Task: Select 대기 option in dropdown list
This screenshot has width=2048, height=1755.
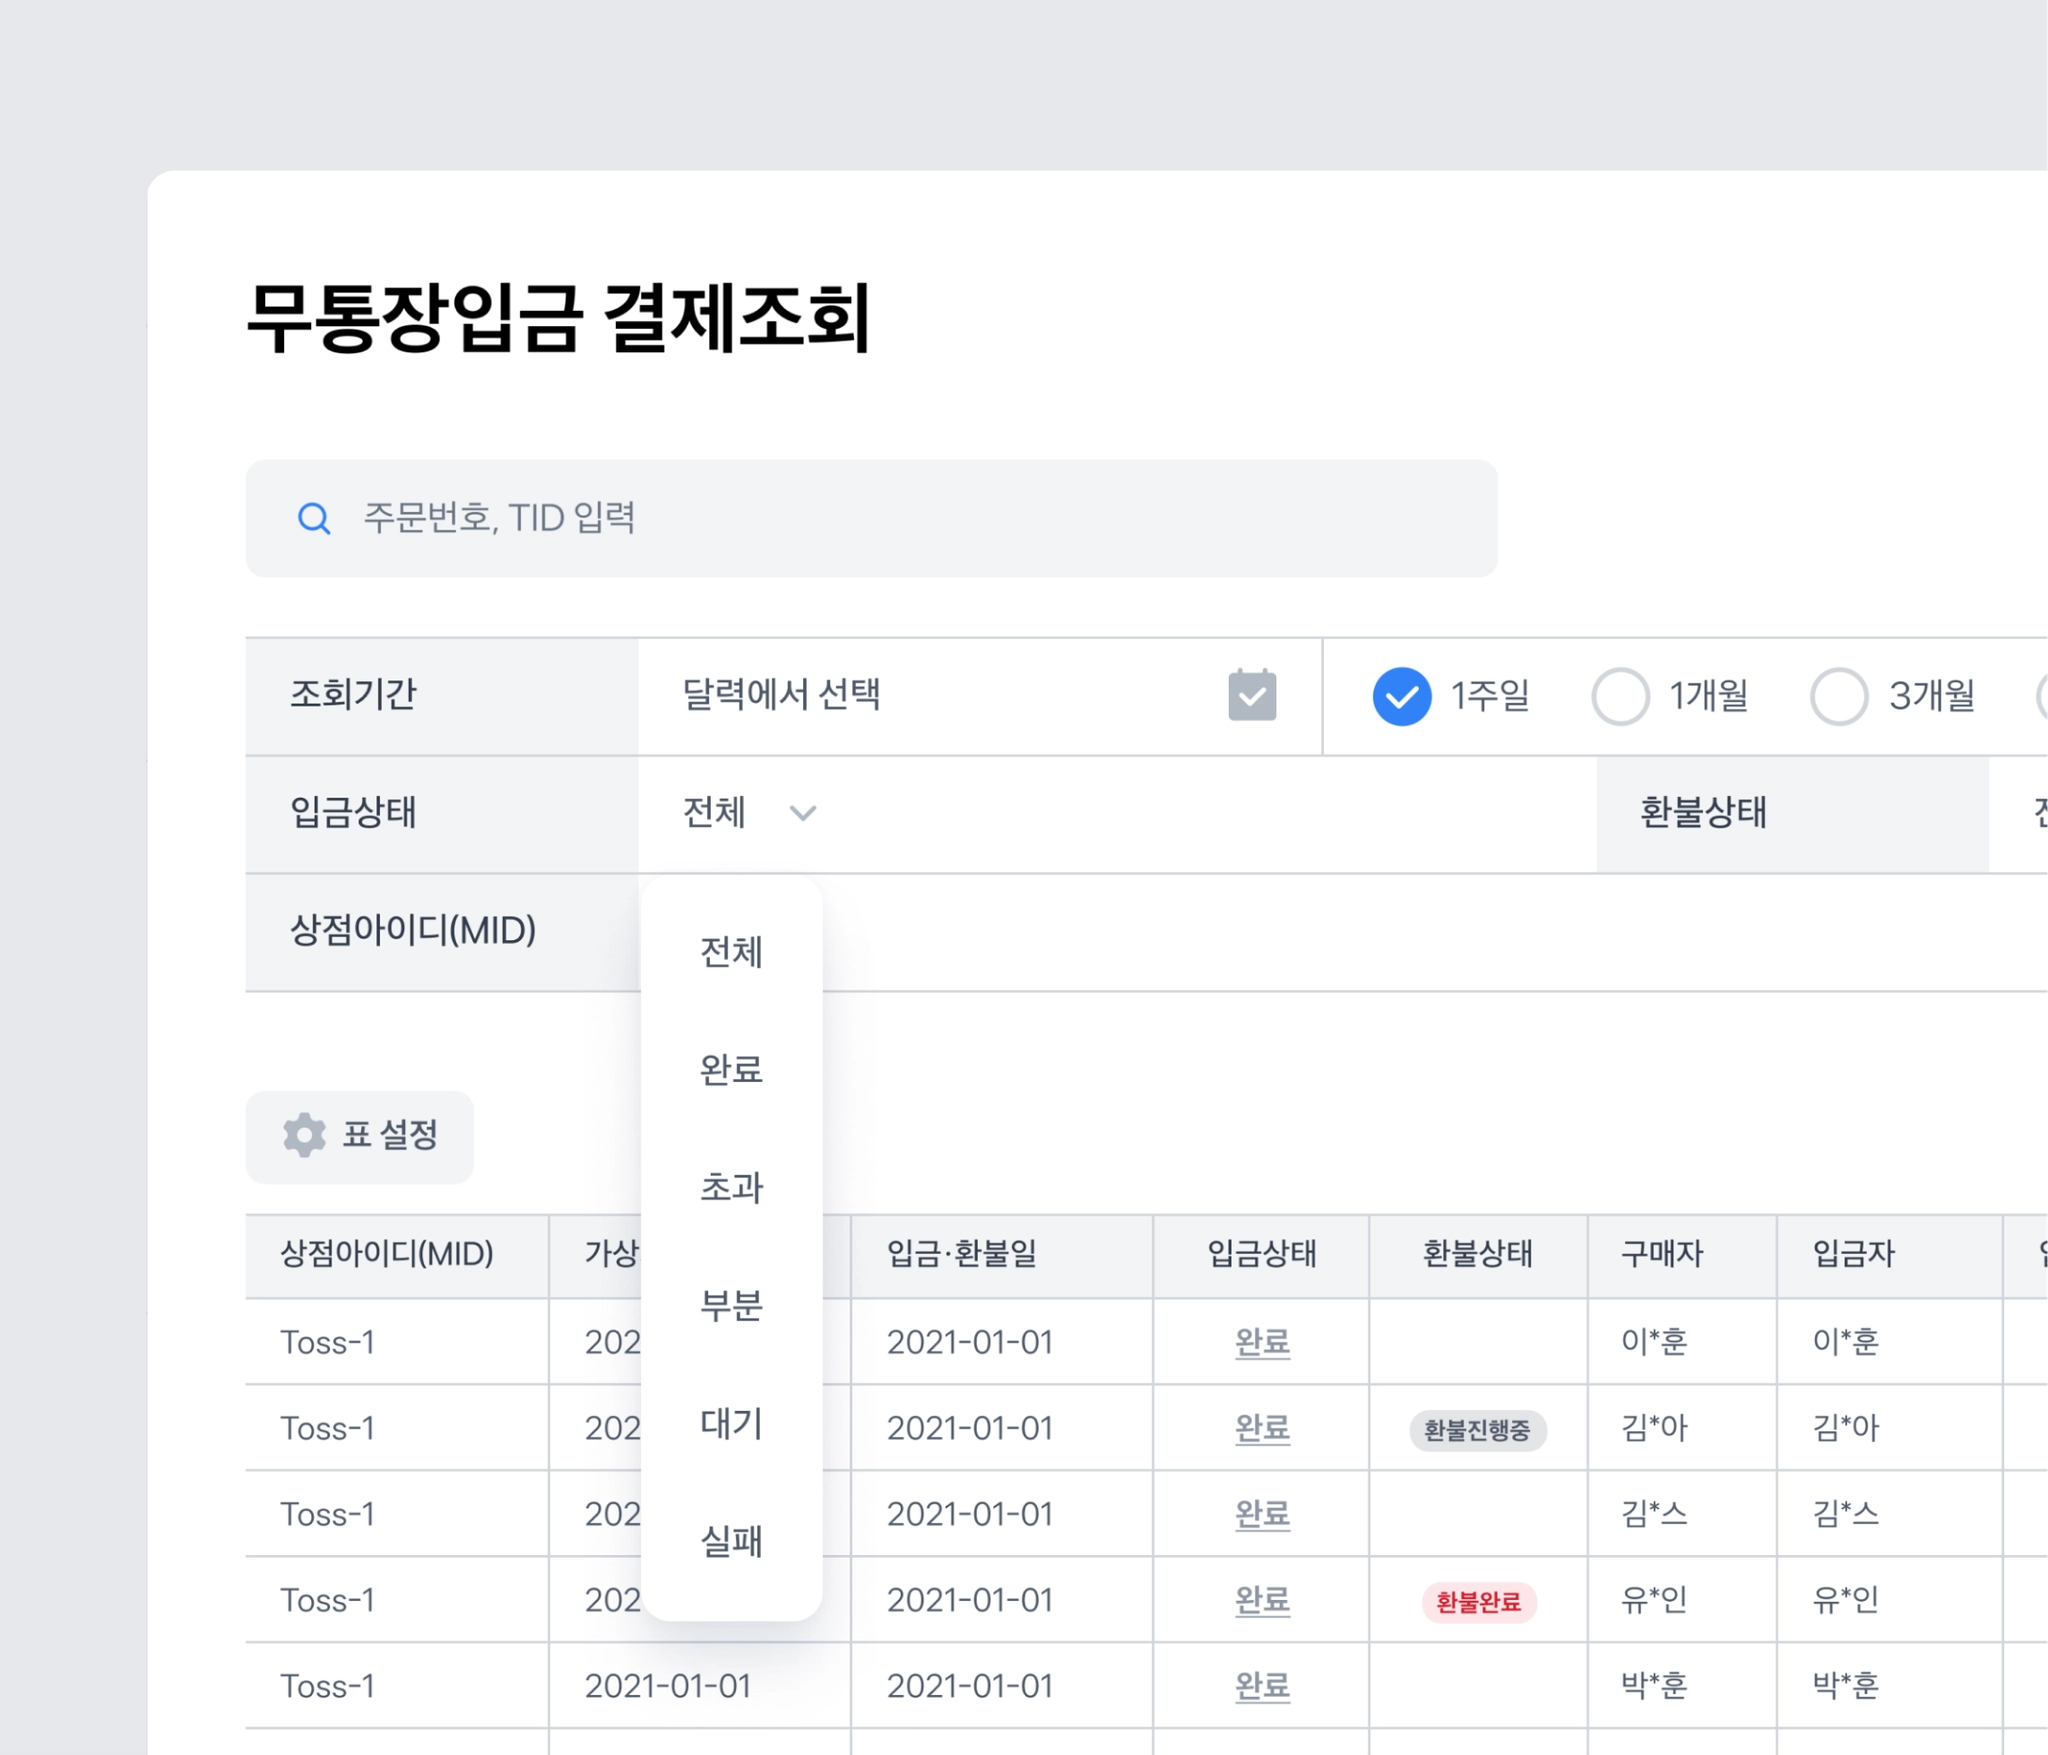Action: 731,1423
